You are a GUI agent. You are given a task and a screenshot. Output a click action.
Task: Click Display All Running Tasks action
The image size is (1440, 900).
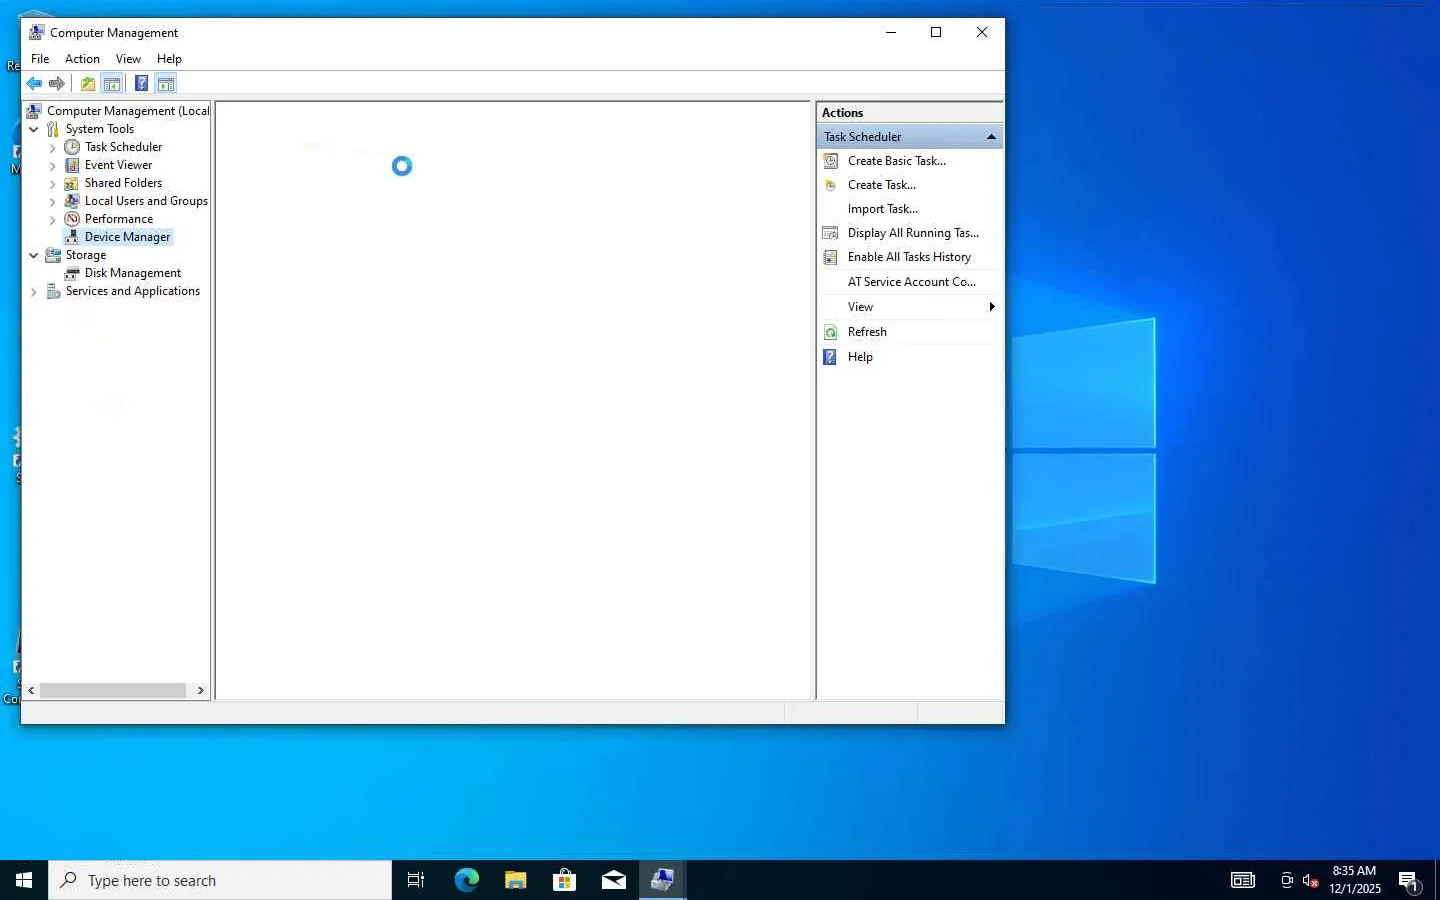pyautogui.click(x=913, y=233)
